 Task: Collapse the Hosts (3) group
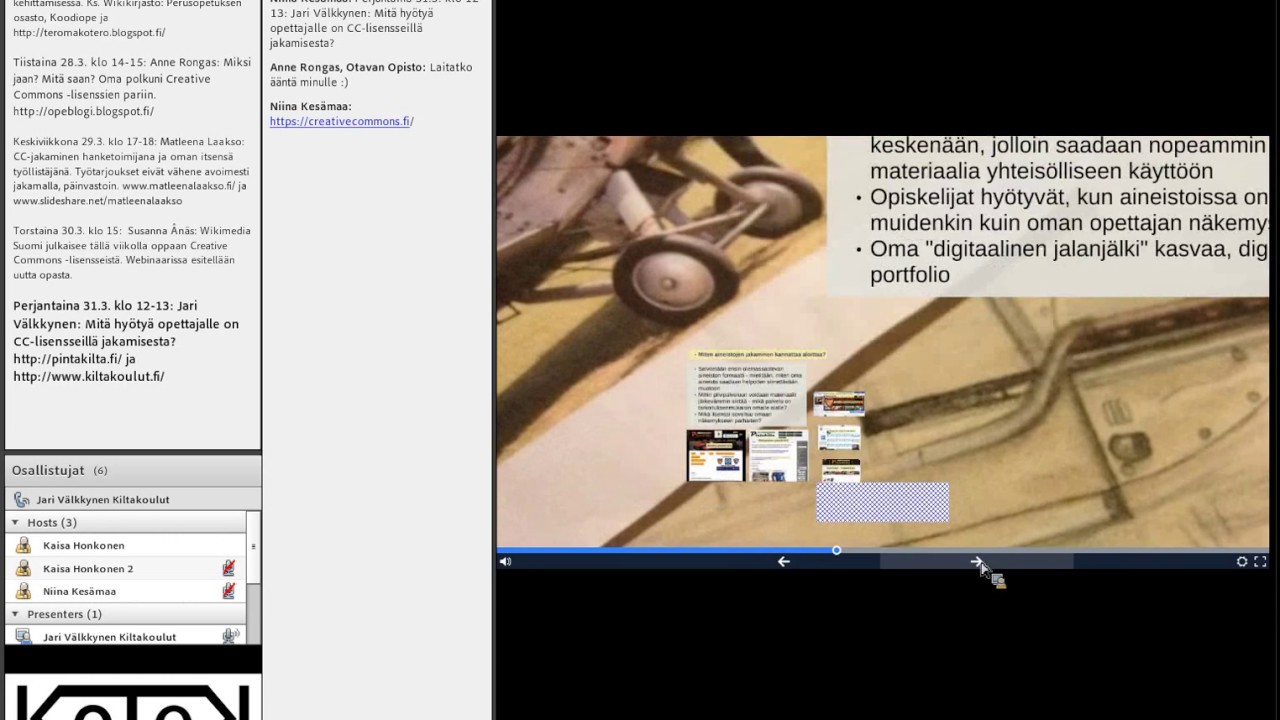(15, 522)
